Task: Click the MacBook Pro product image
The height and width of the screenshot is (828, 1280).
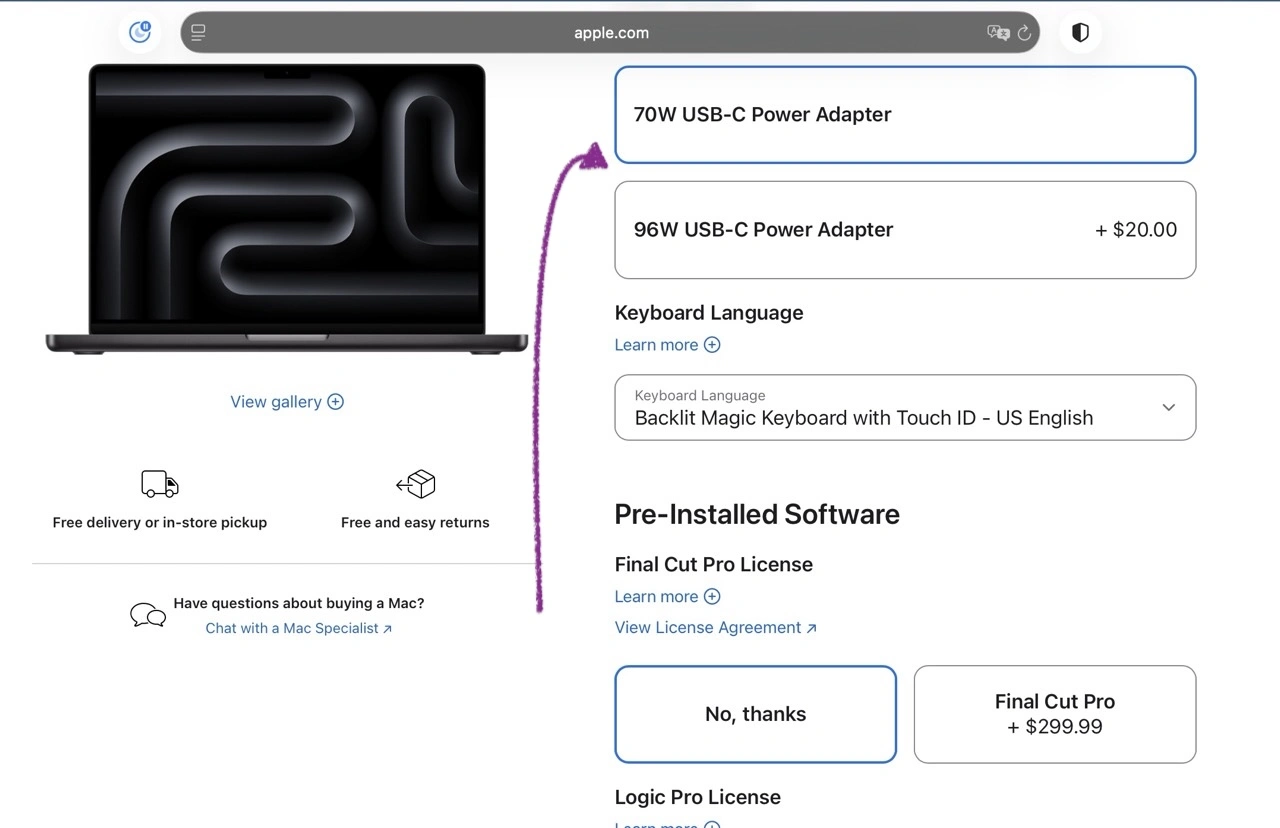Action: tap(287, 208)
